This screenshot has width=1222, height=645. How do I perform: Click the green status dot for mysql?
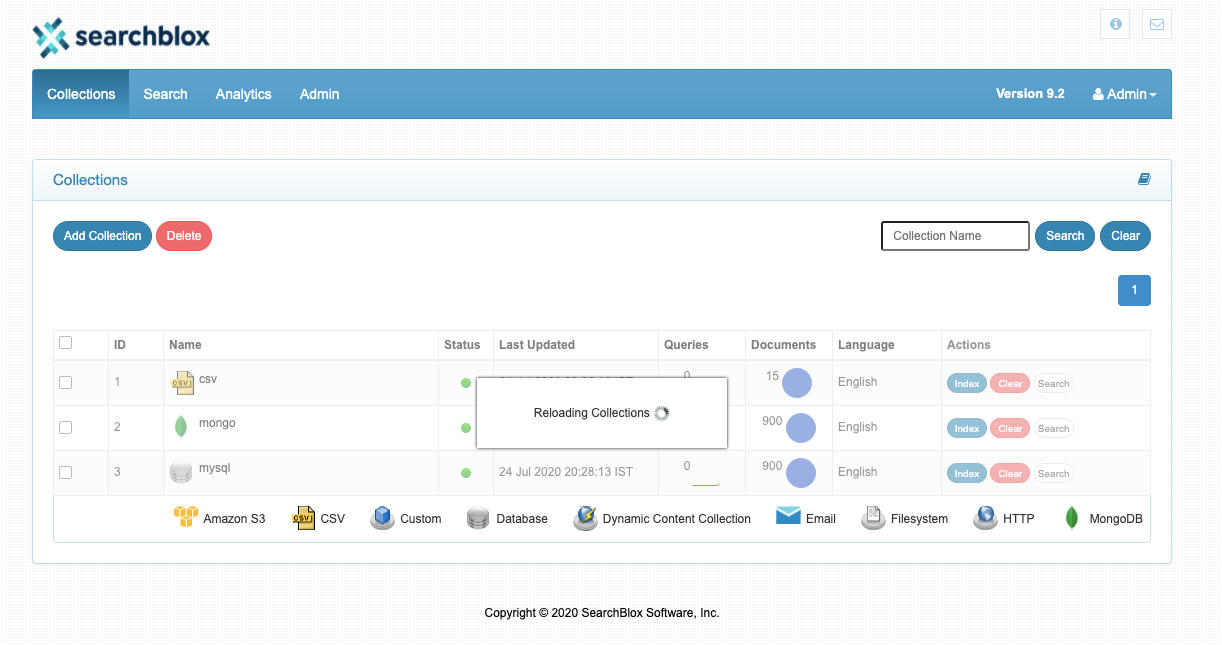(x=466, y=473)
